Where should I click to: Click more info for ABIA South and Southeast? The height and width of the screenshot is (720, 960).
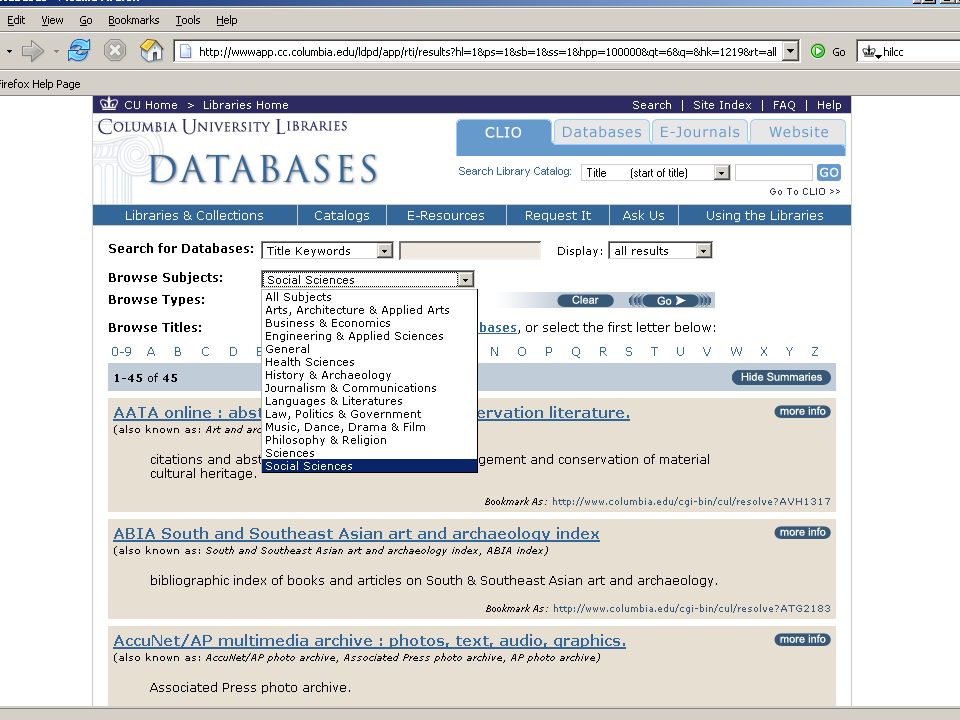click(x=803, y=533)
